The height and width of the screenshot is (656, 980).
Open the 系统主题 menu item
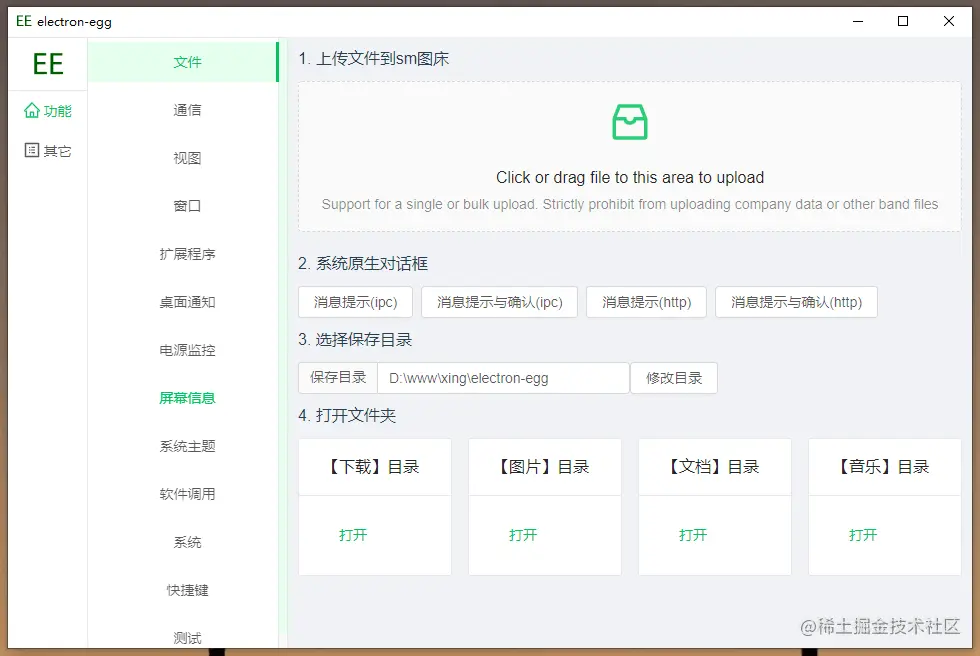pos(187,446)
